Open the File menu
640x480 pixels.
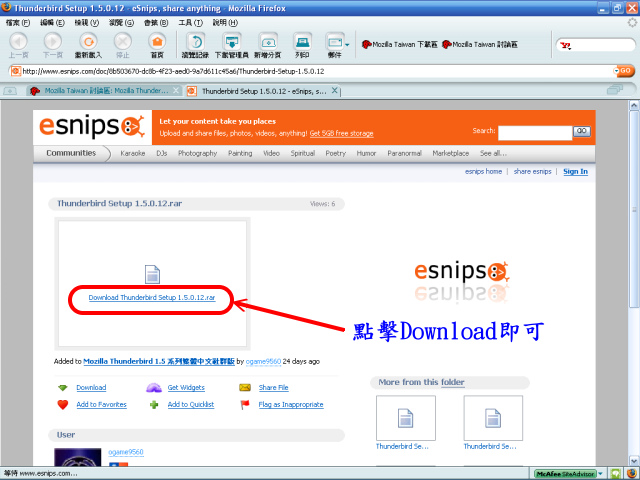click(18, 22)
